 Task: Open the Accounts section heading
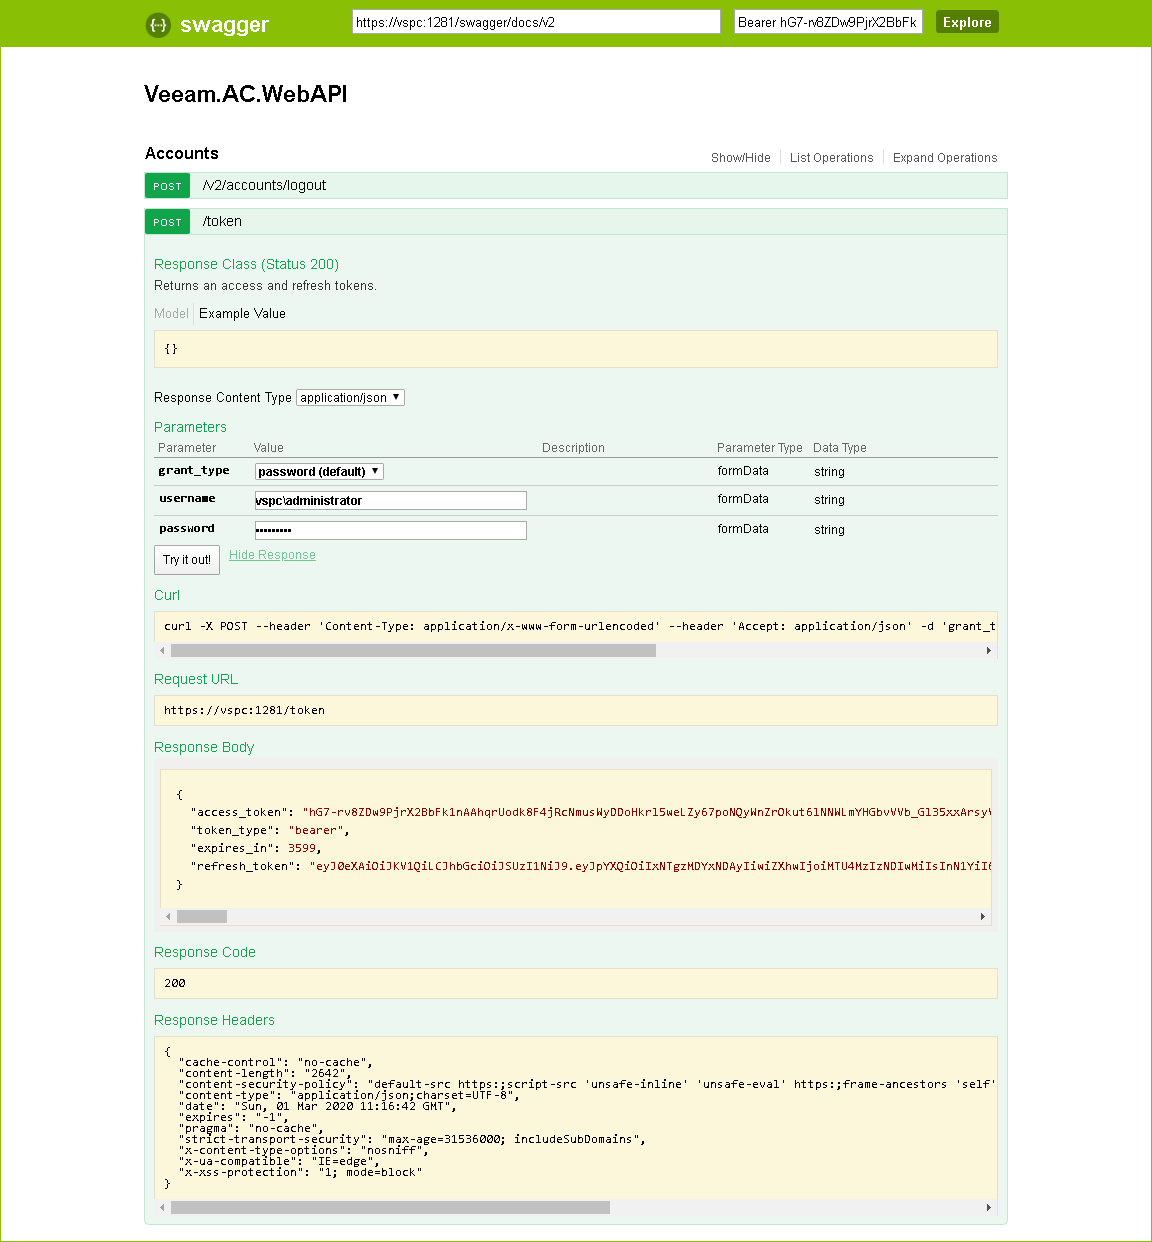182,153
